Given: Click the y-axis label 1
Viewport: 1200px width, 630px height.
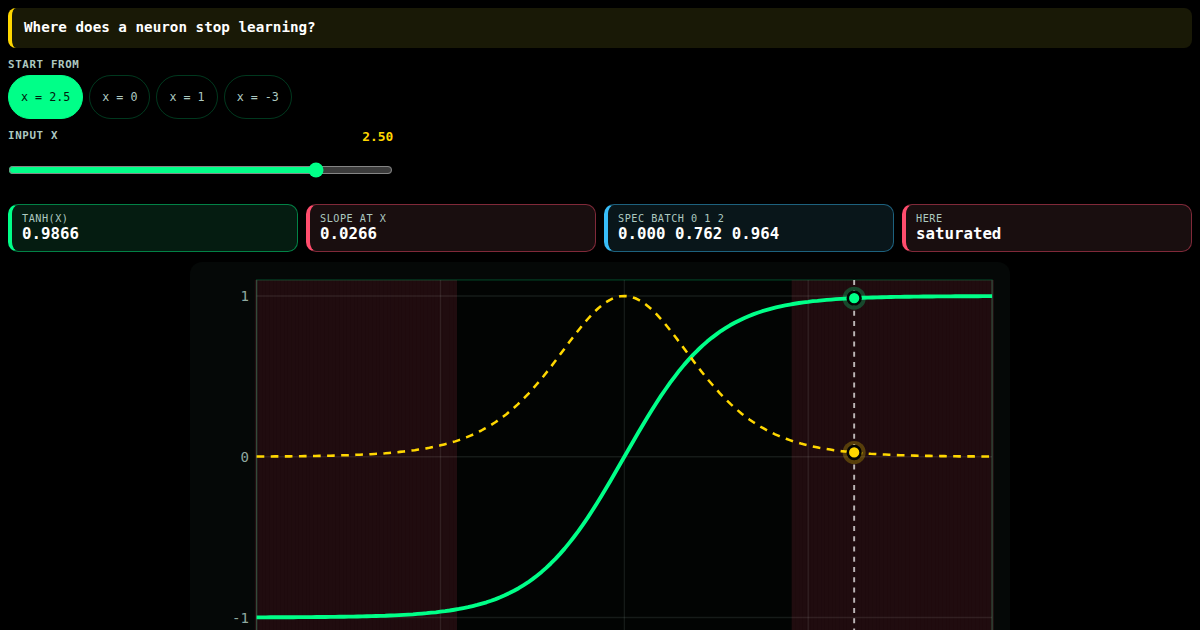Looking at the screenshot, I should coord(244,296).
